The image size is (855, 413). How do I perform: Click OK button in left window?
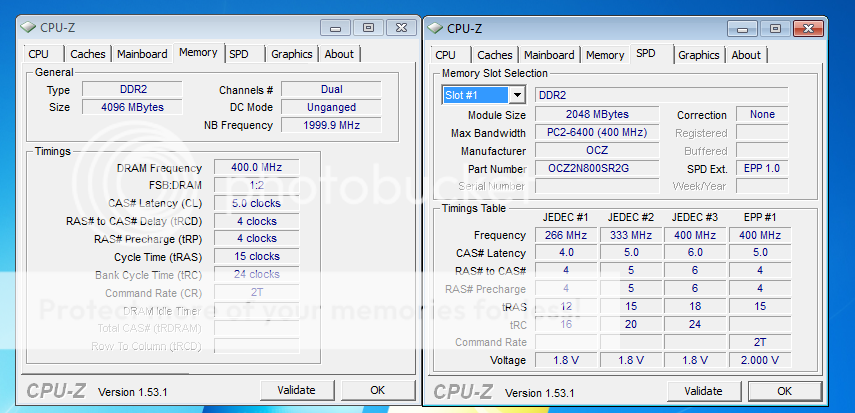coord(377,390)
